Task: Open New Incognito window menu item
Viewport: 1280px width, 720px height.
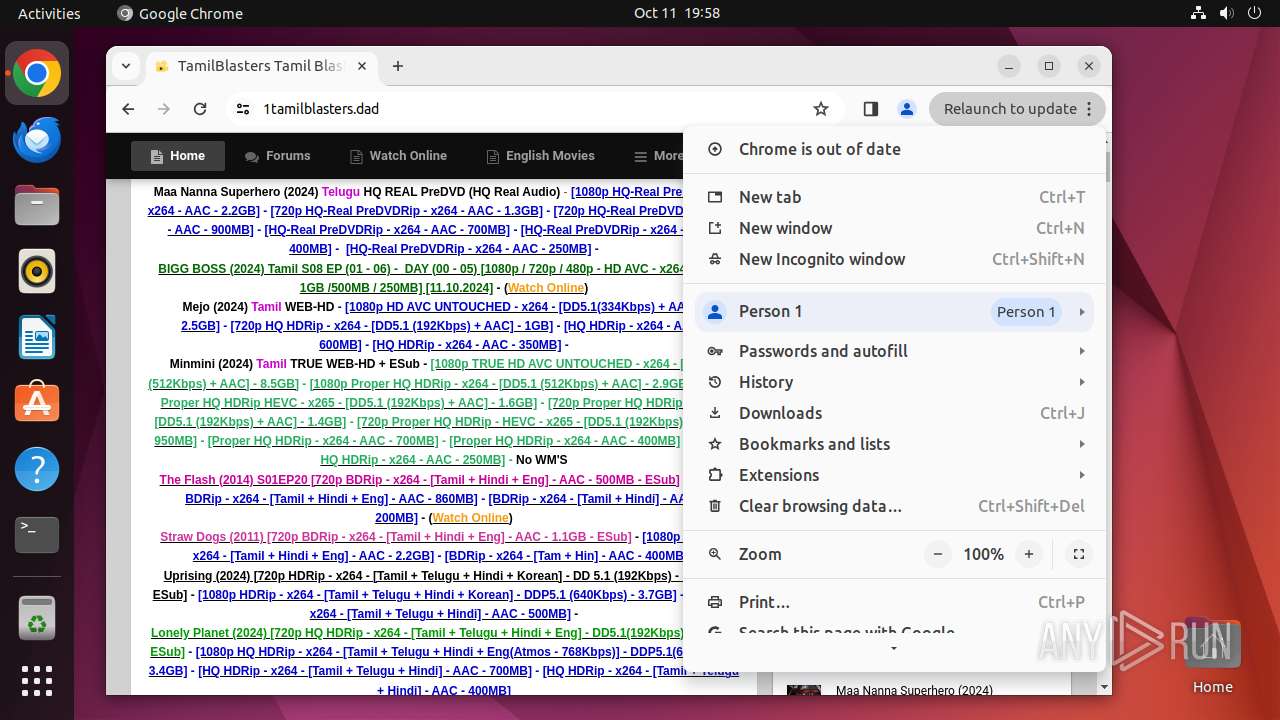Action: (894, 259)
